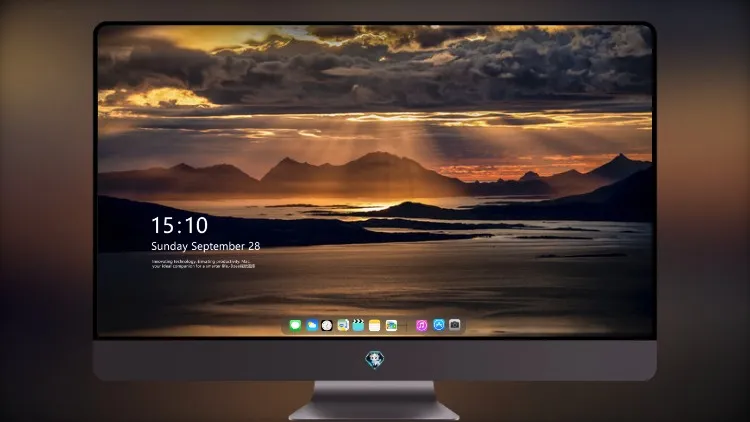Click the 15:10 clock display
The height and width of the screenshot is (422, 750).
180,225
